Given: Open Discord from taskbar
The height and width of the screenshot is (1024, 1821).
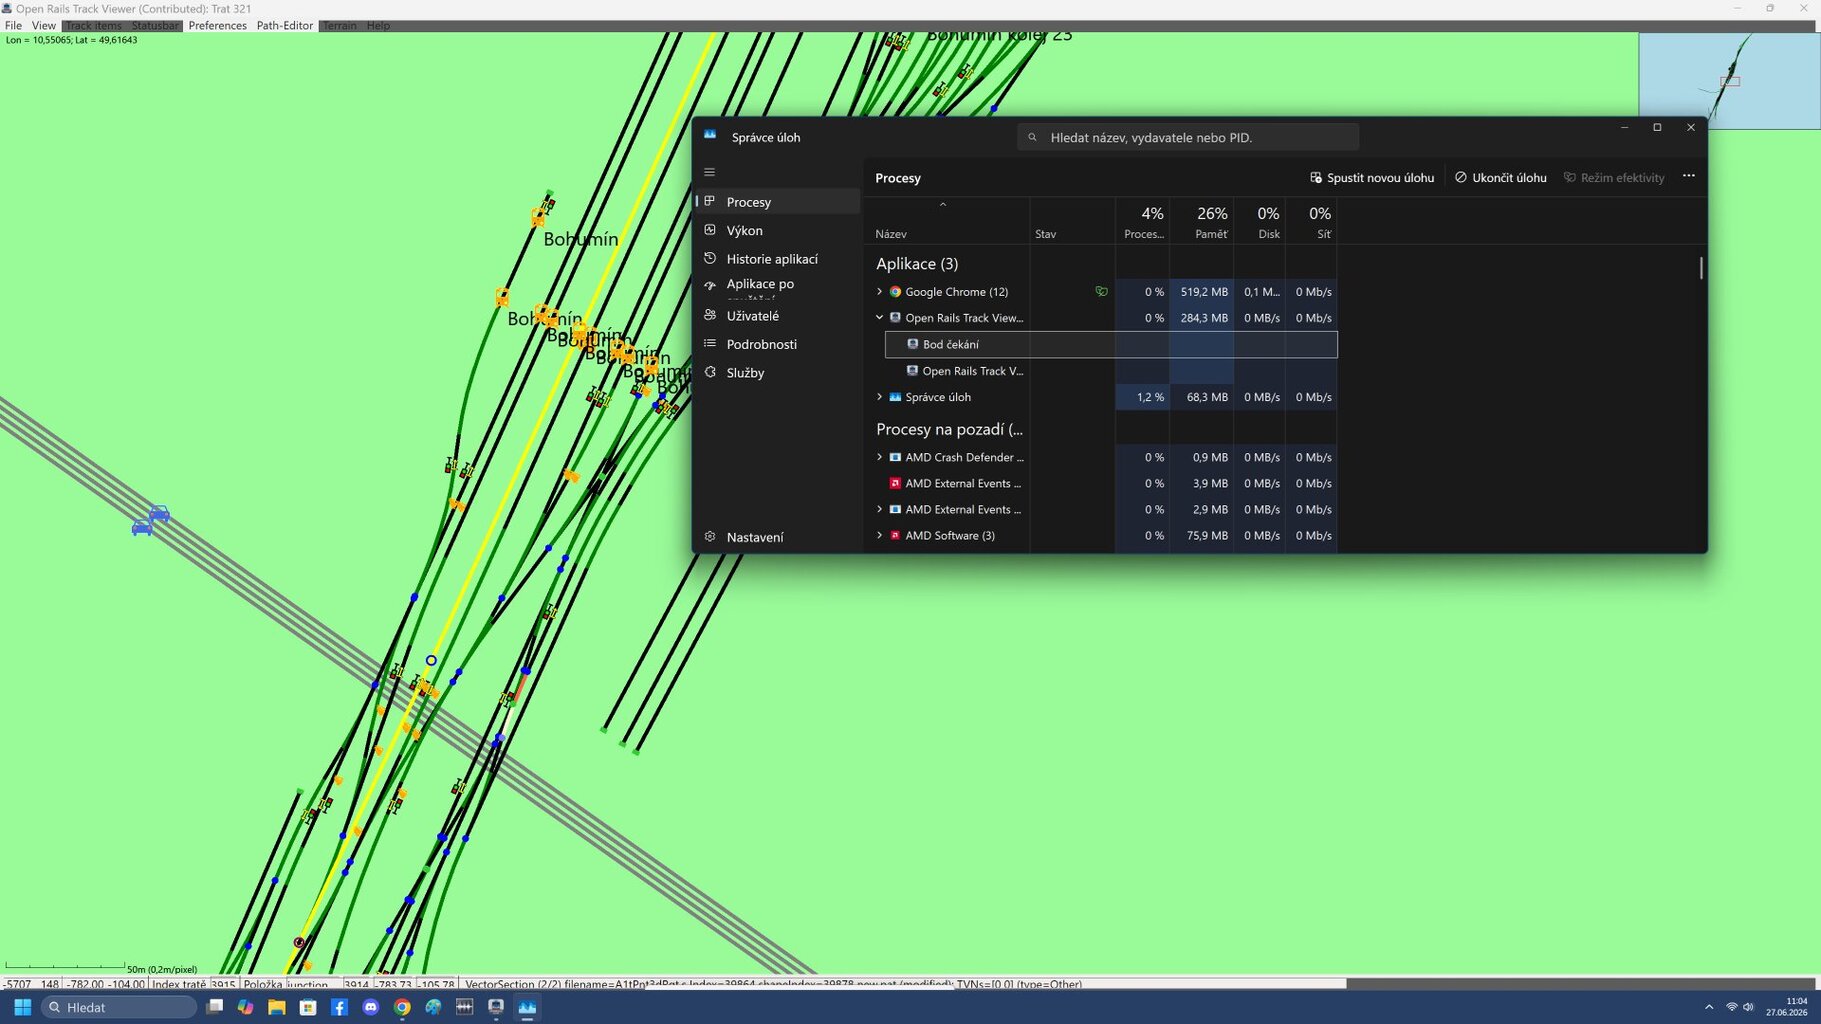Looking at the screenshot, I should 370,1007.
